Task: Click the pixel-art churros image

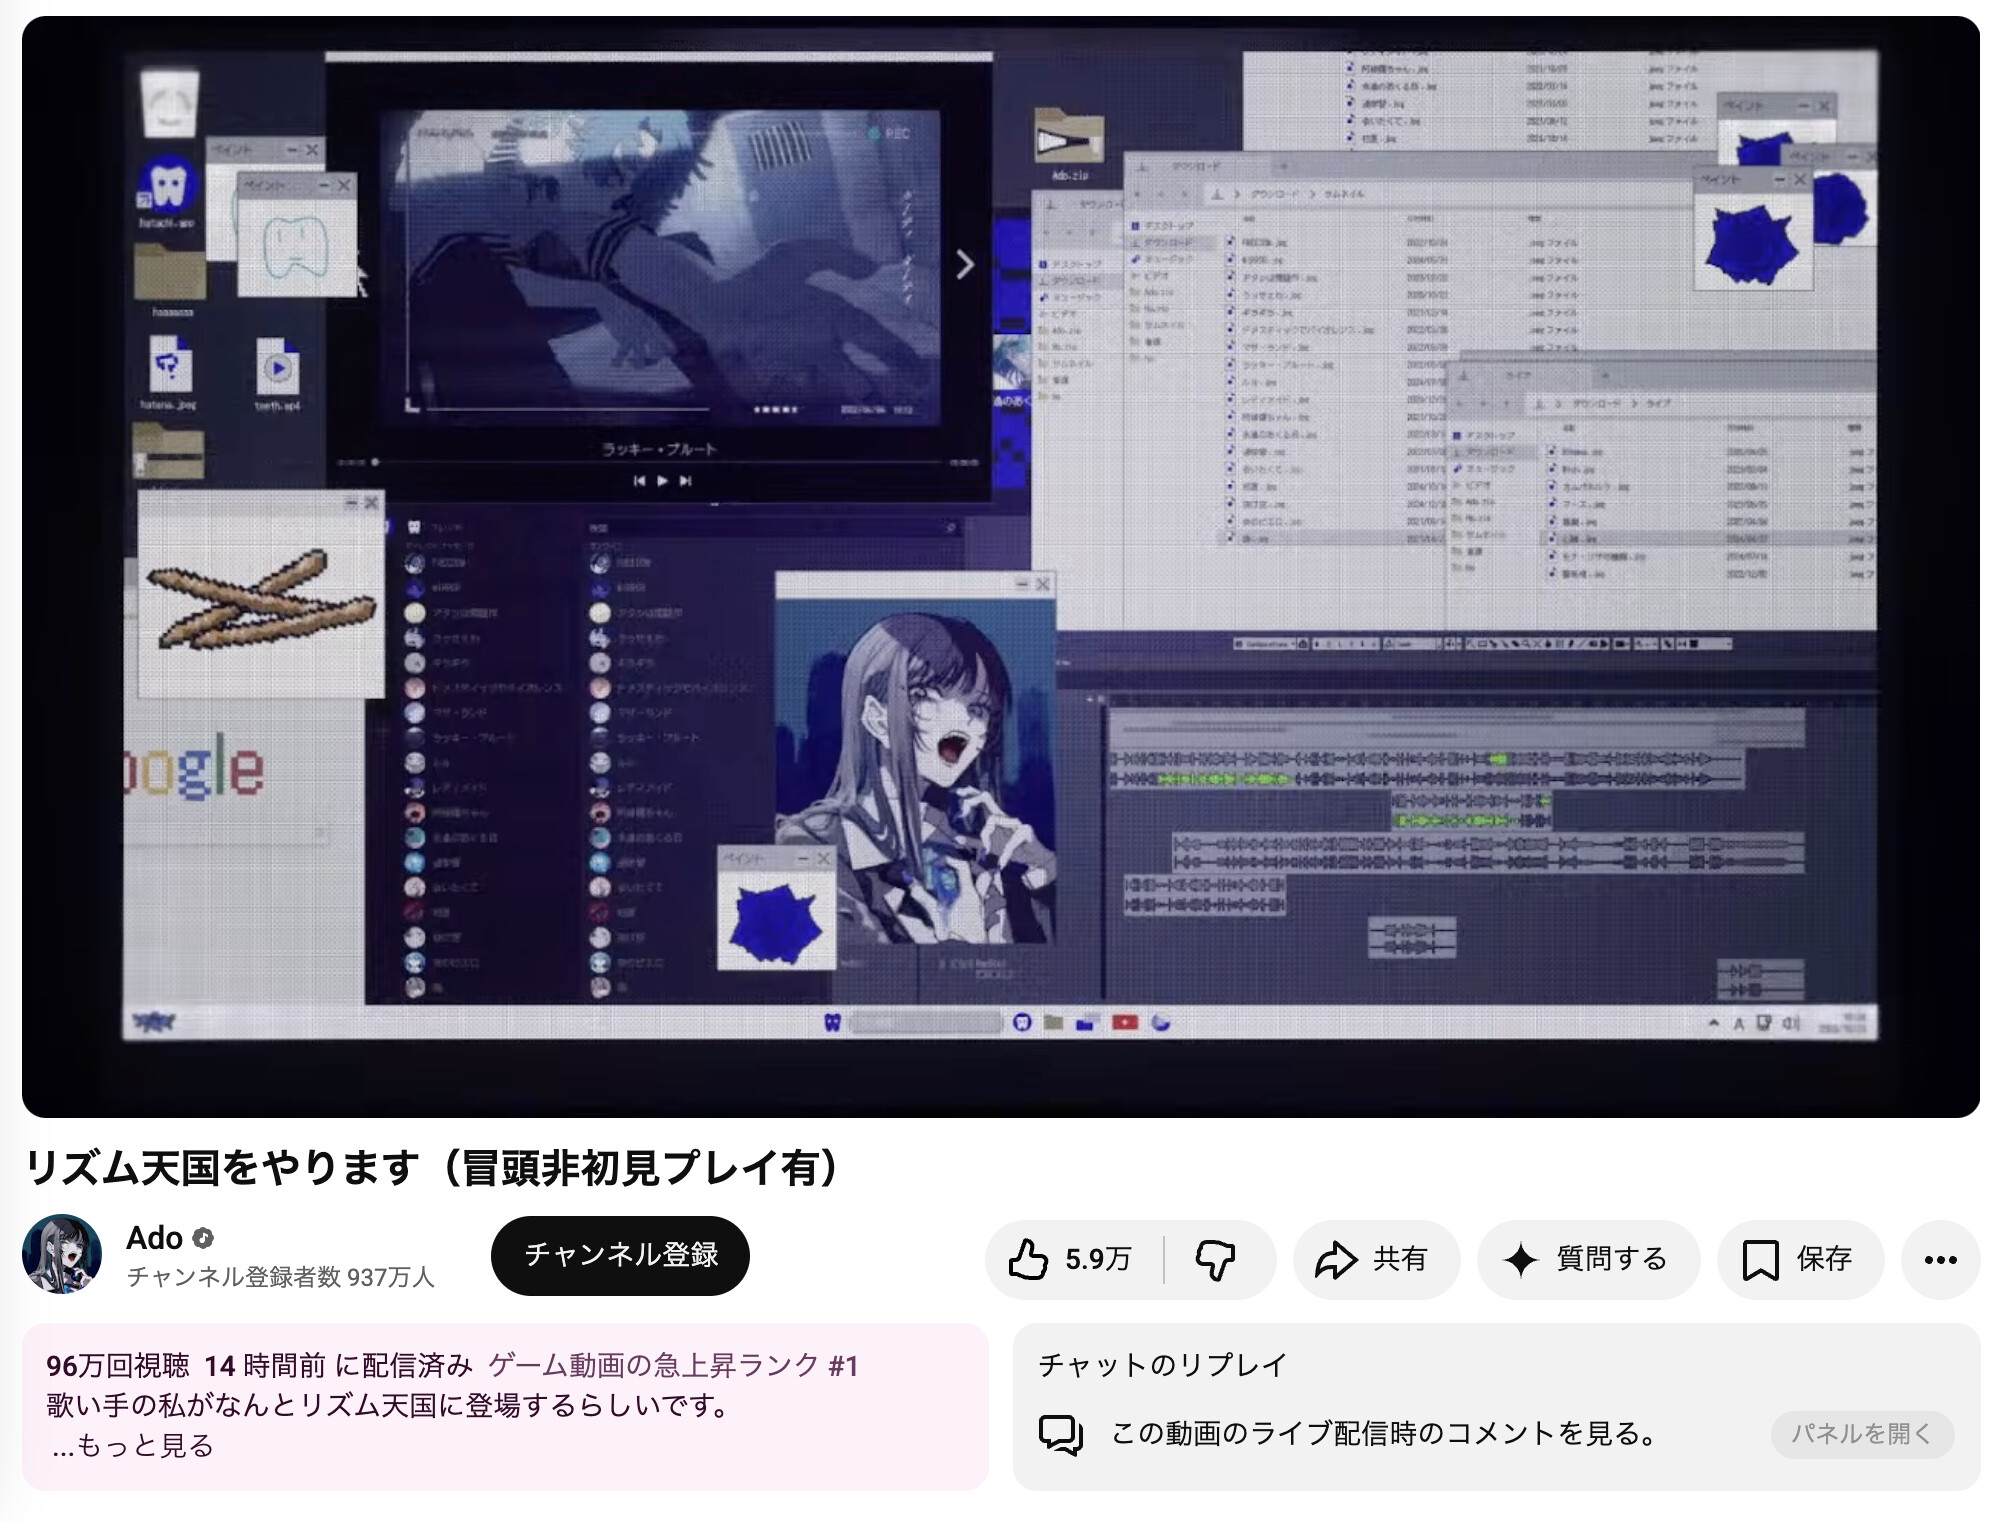Action: [260, 598]
